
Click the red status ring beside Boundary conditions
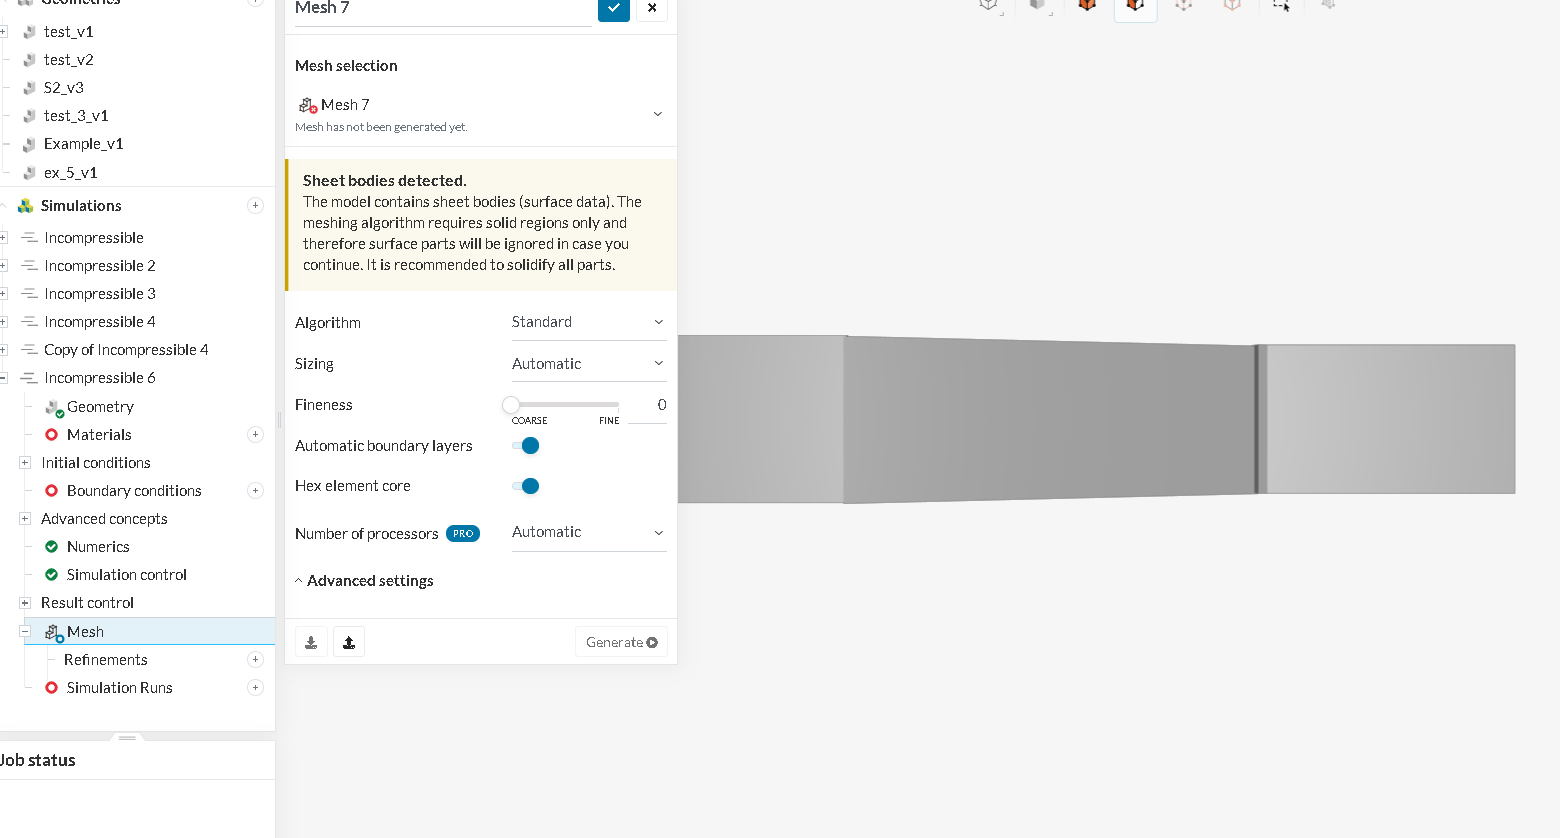pyautogui.click(x=52, y=490)
